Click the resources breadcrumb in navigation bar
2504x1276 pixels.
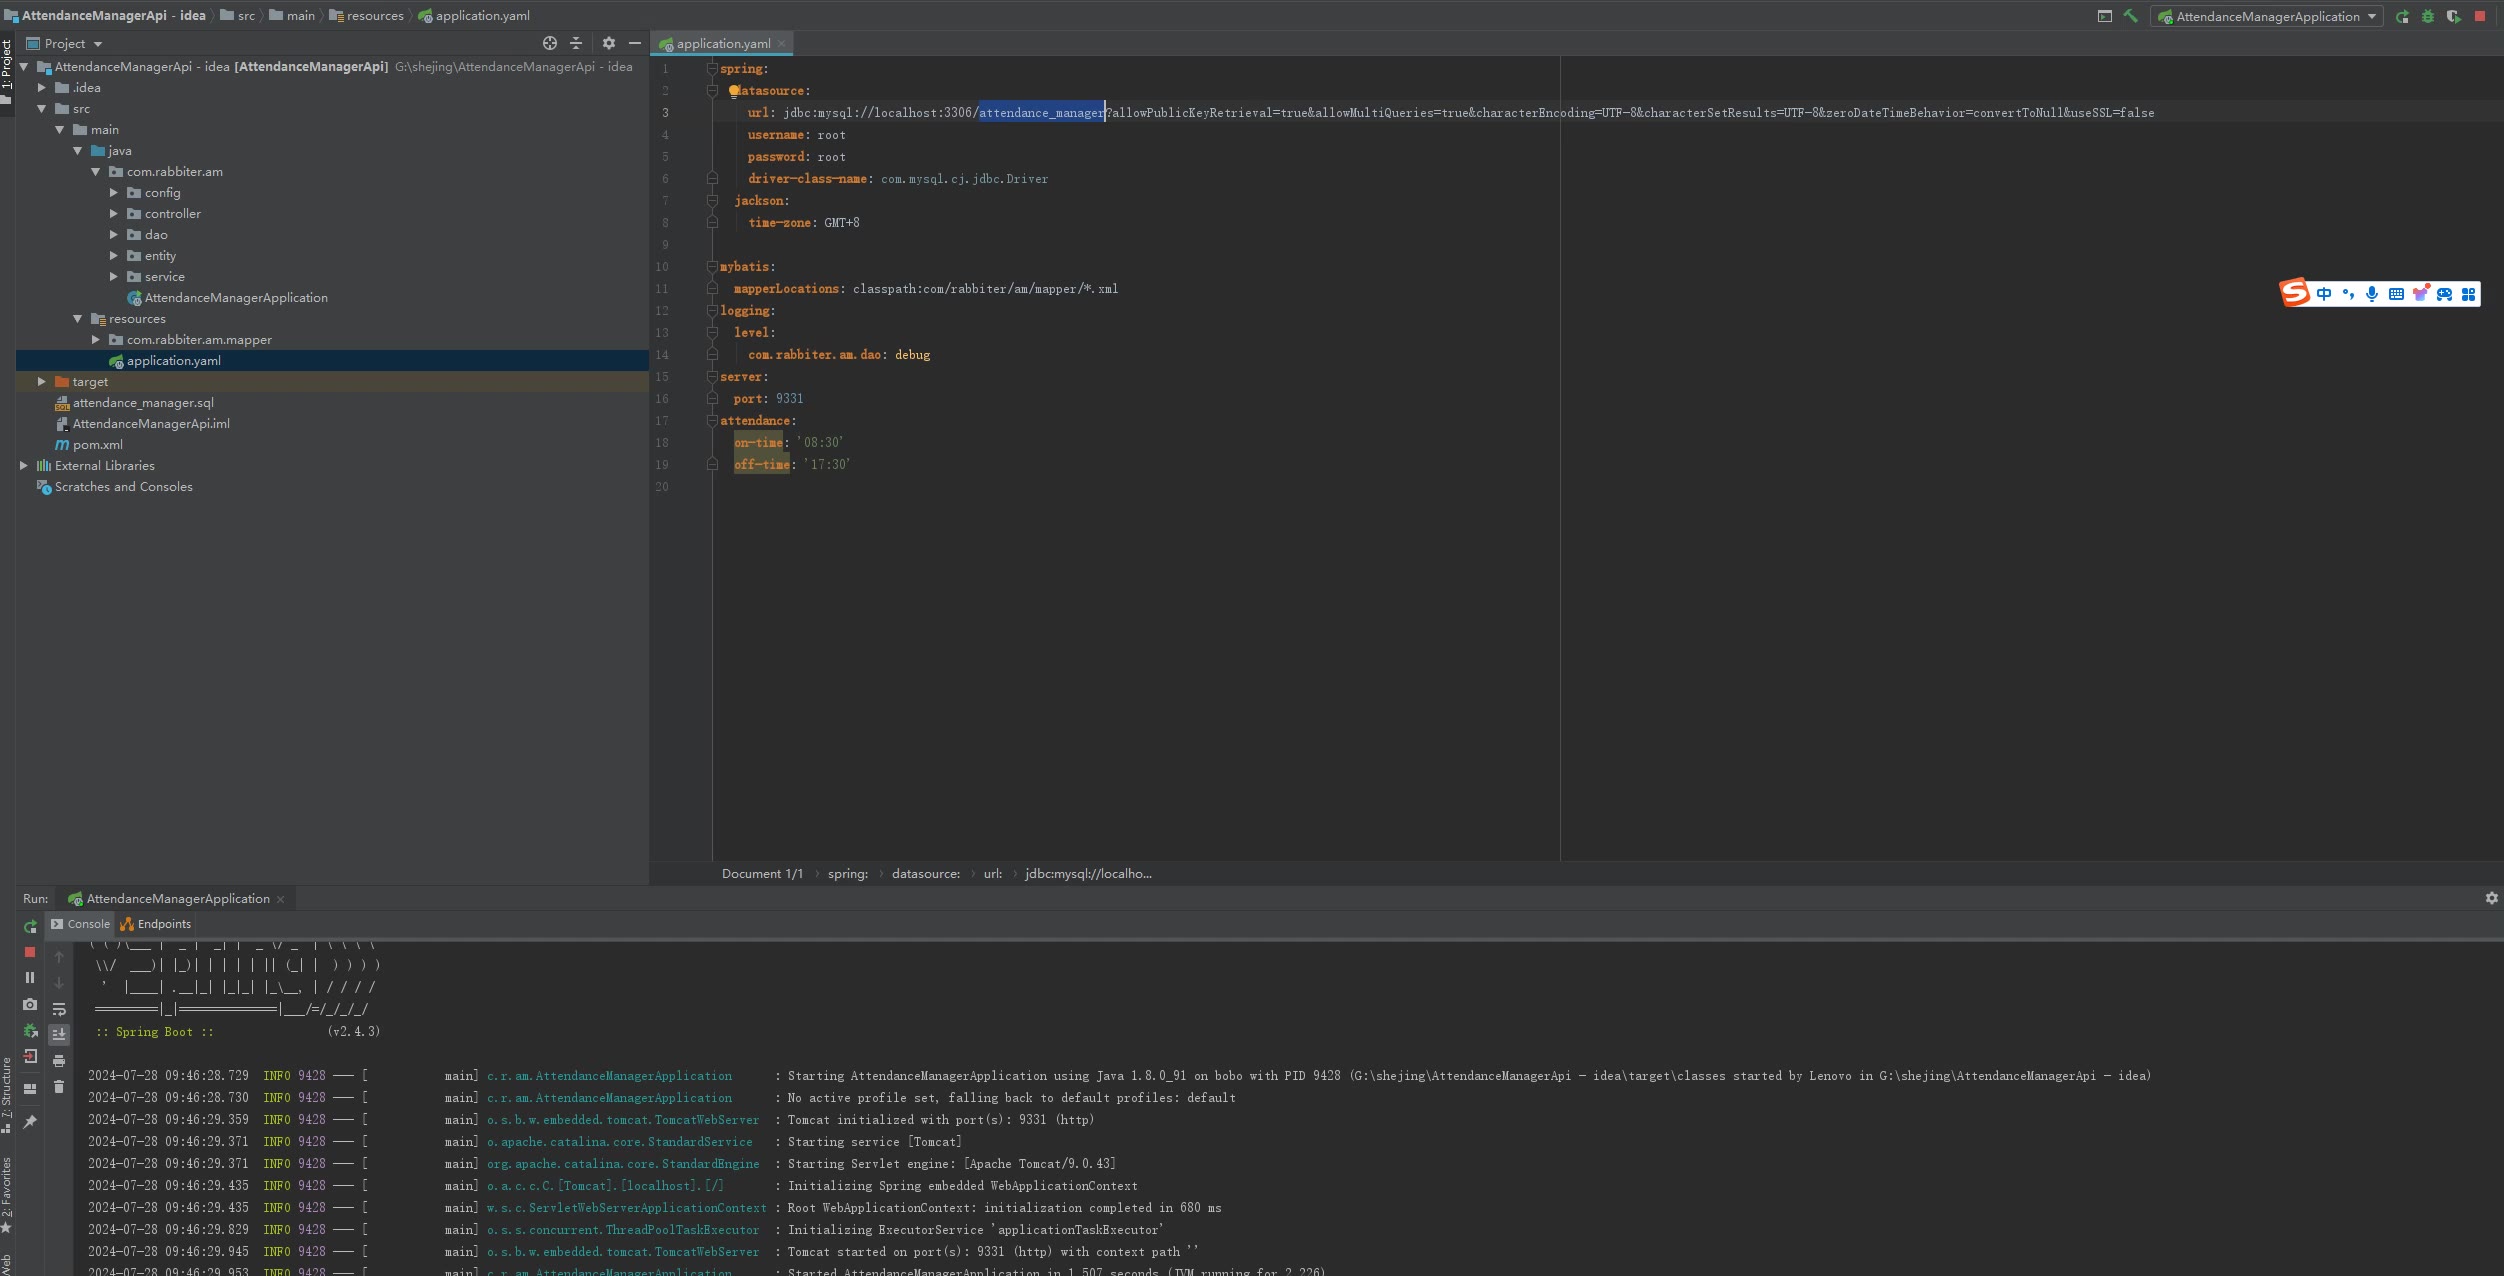click(x=374, y=16)
